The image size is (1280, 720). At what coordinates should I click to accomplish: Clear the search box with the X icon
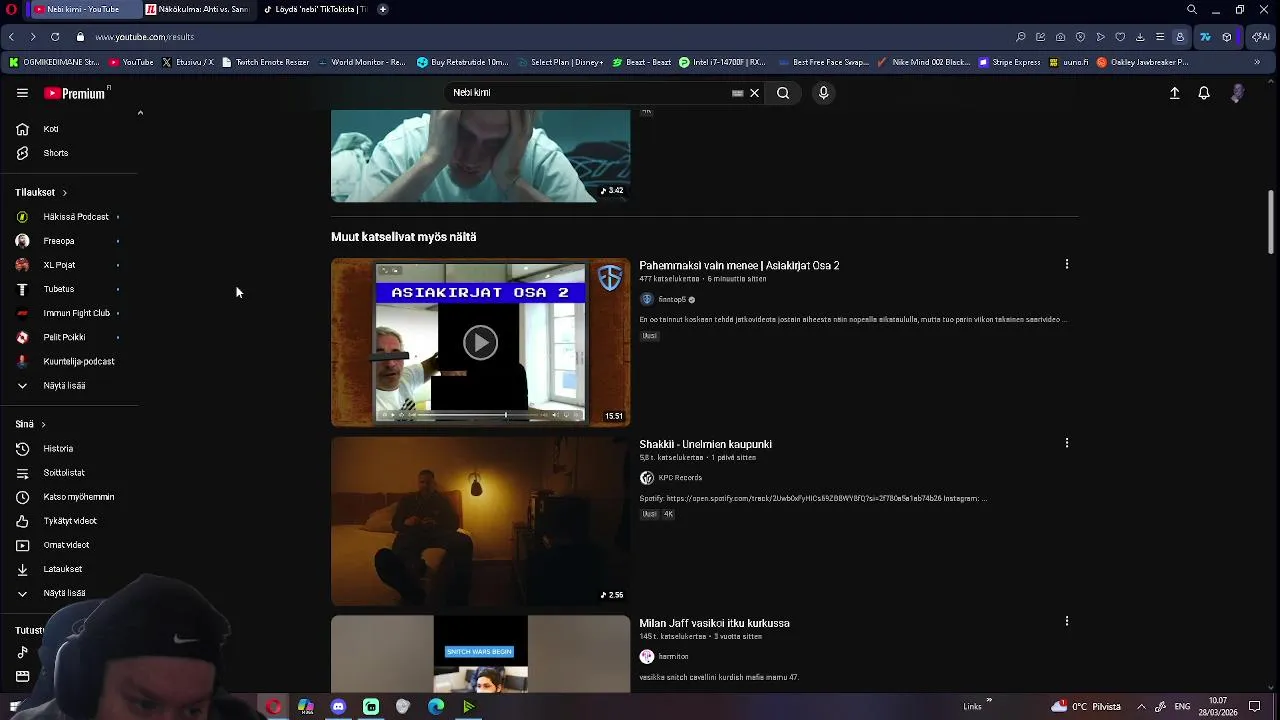tap(754, 93)
